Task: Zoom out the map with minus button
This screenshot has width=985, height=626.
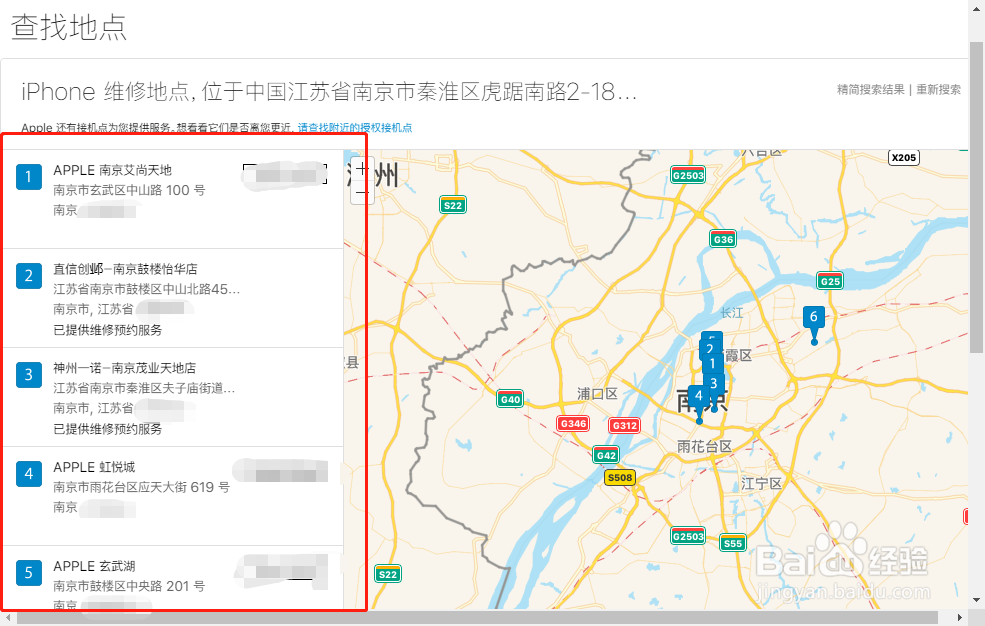Action: tap(362, 192)
